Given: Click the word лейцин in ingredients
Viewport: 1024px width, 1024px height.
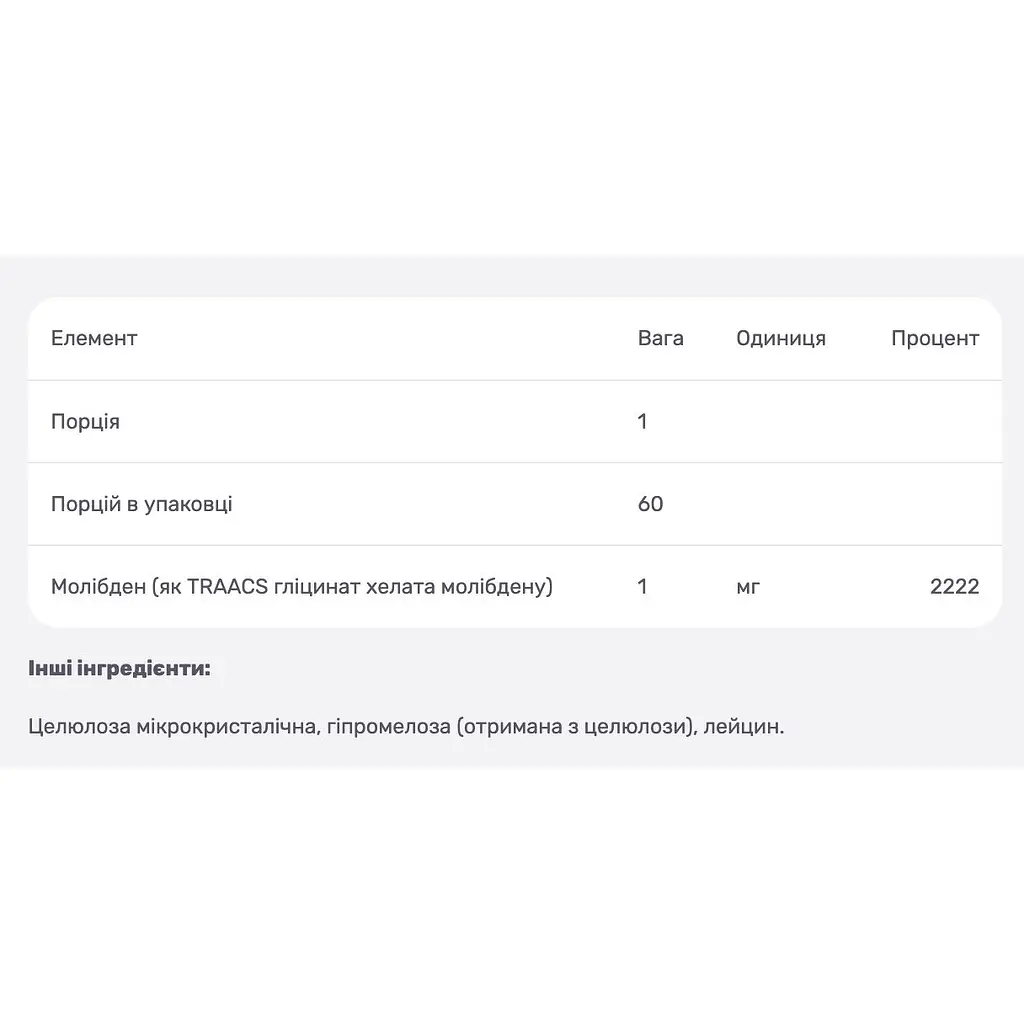Looking at the screenshot, I should (743, 726).
